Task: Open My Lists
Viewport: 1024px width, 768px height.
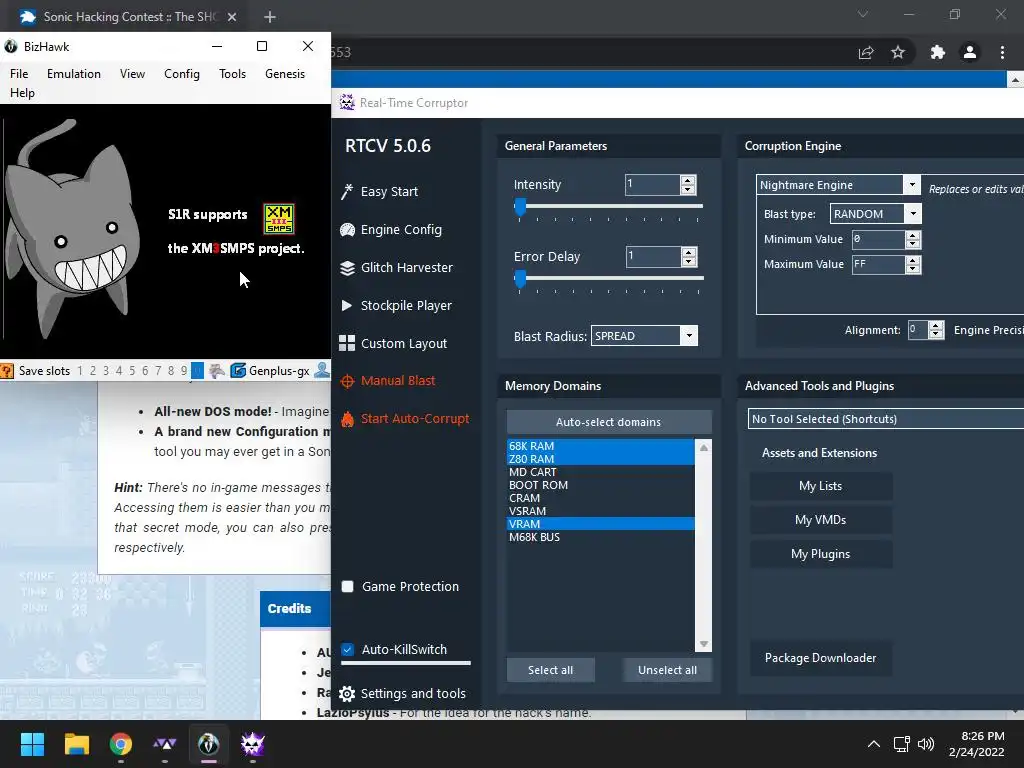Action: coord(820,486)
